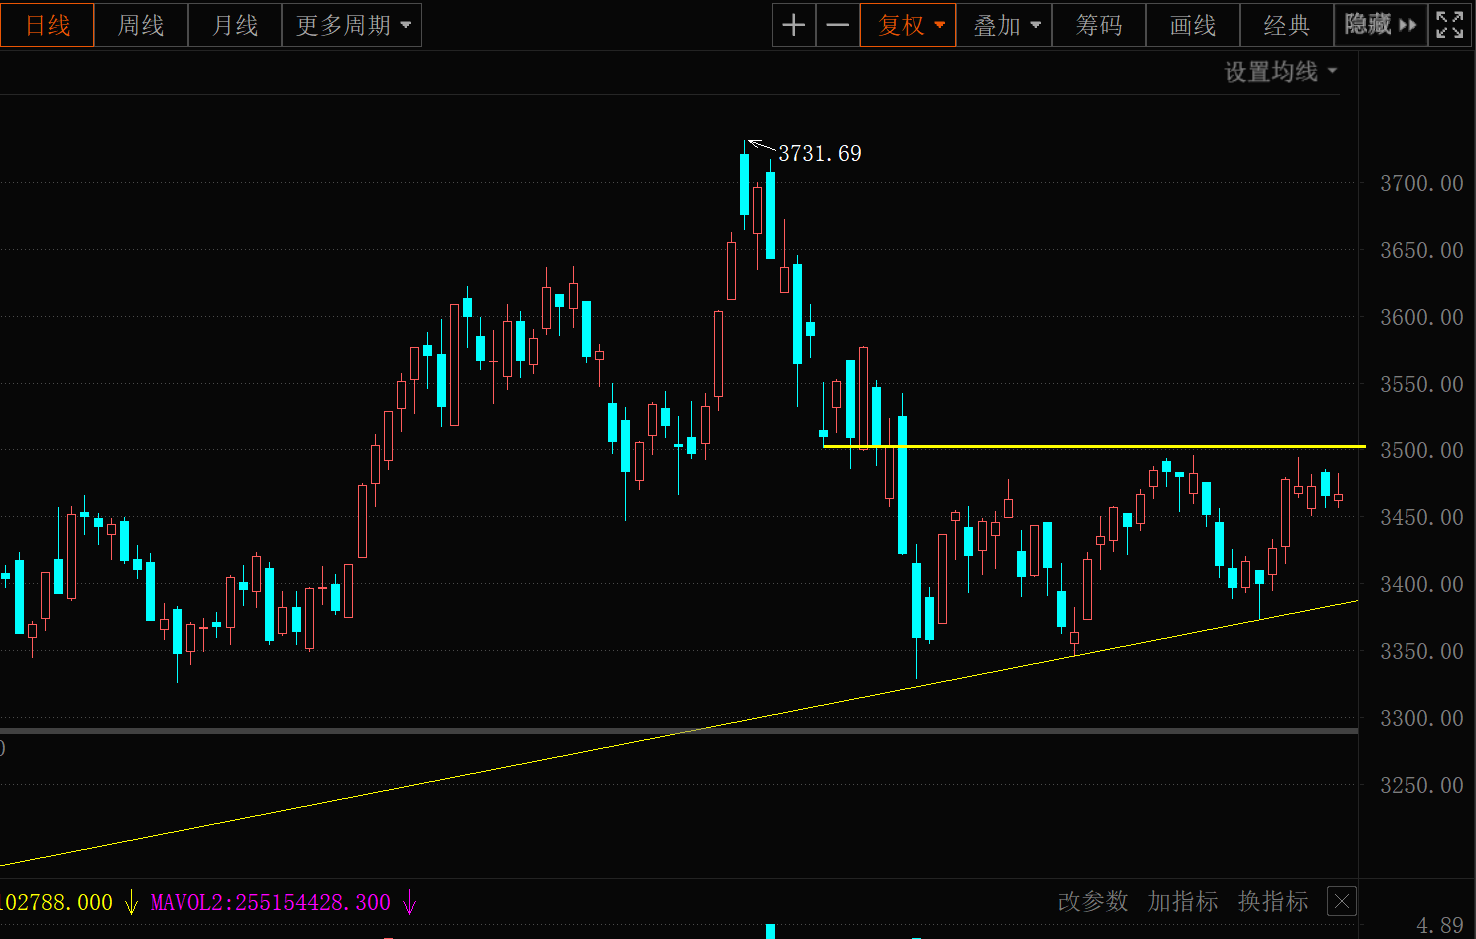Open the 更多周期 period dropdown
Viewport: 1476px width, 939px height.
click(352, 25)
